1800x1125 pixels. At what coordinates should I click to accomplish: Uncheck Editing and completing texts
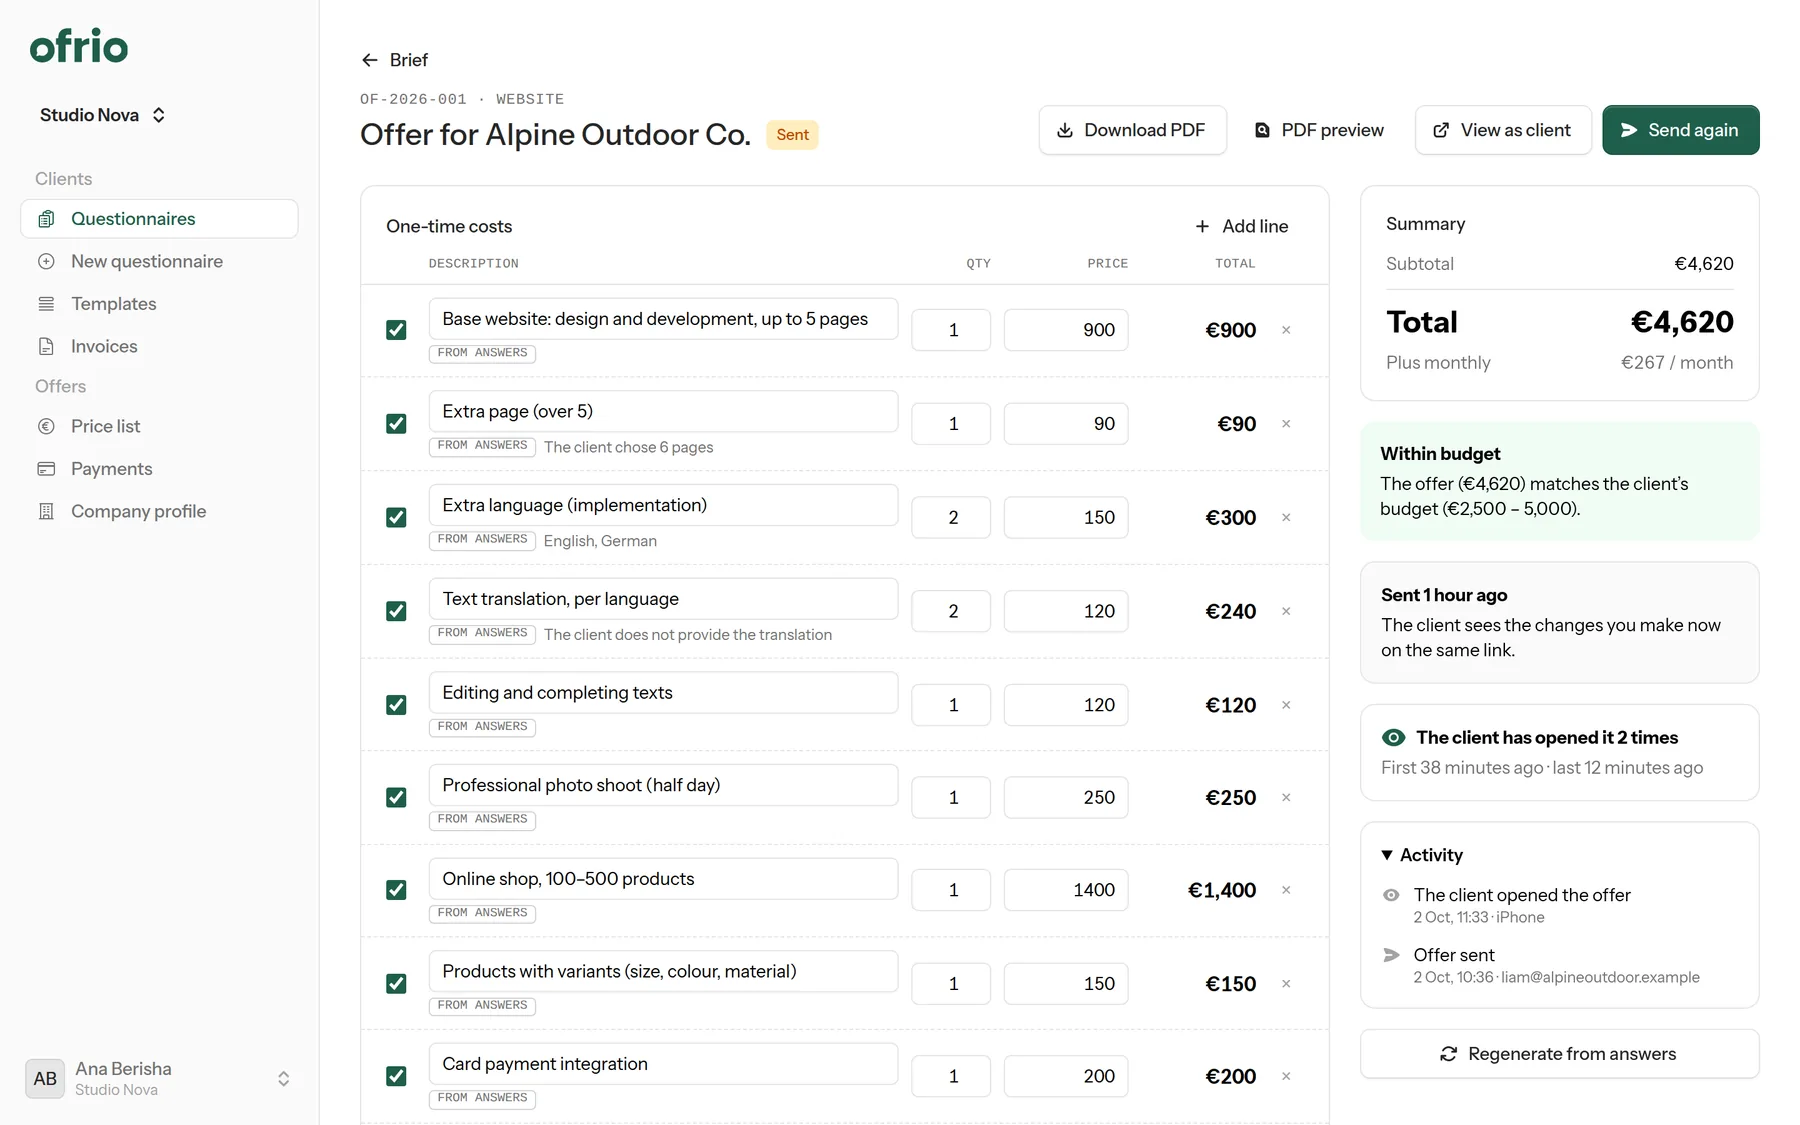tap(396, 705)
